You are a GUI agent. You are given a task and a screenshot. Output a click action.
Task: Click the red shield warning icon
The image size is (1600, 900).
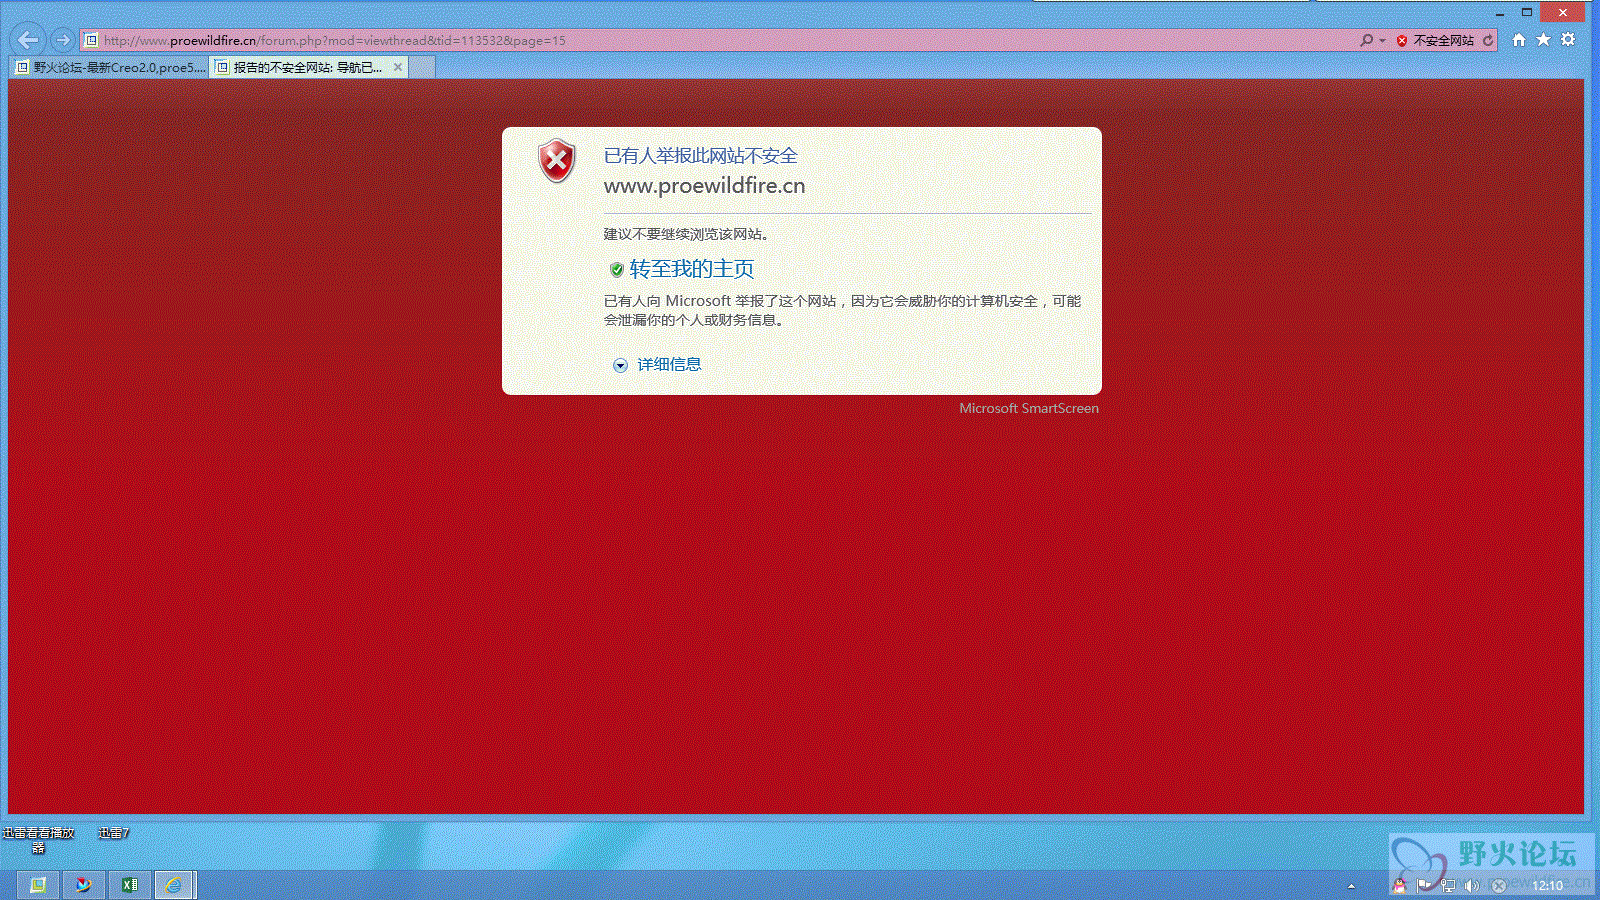557,161
